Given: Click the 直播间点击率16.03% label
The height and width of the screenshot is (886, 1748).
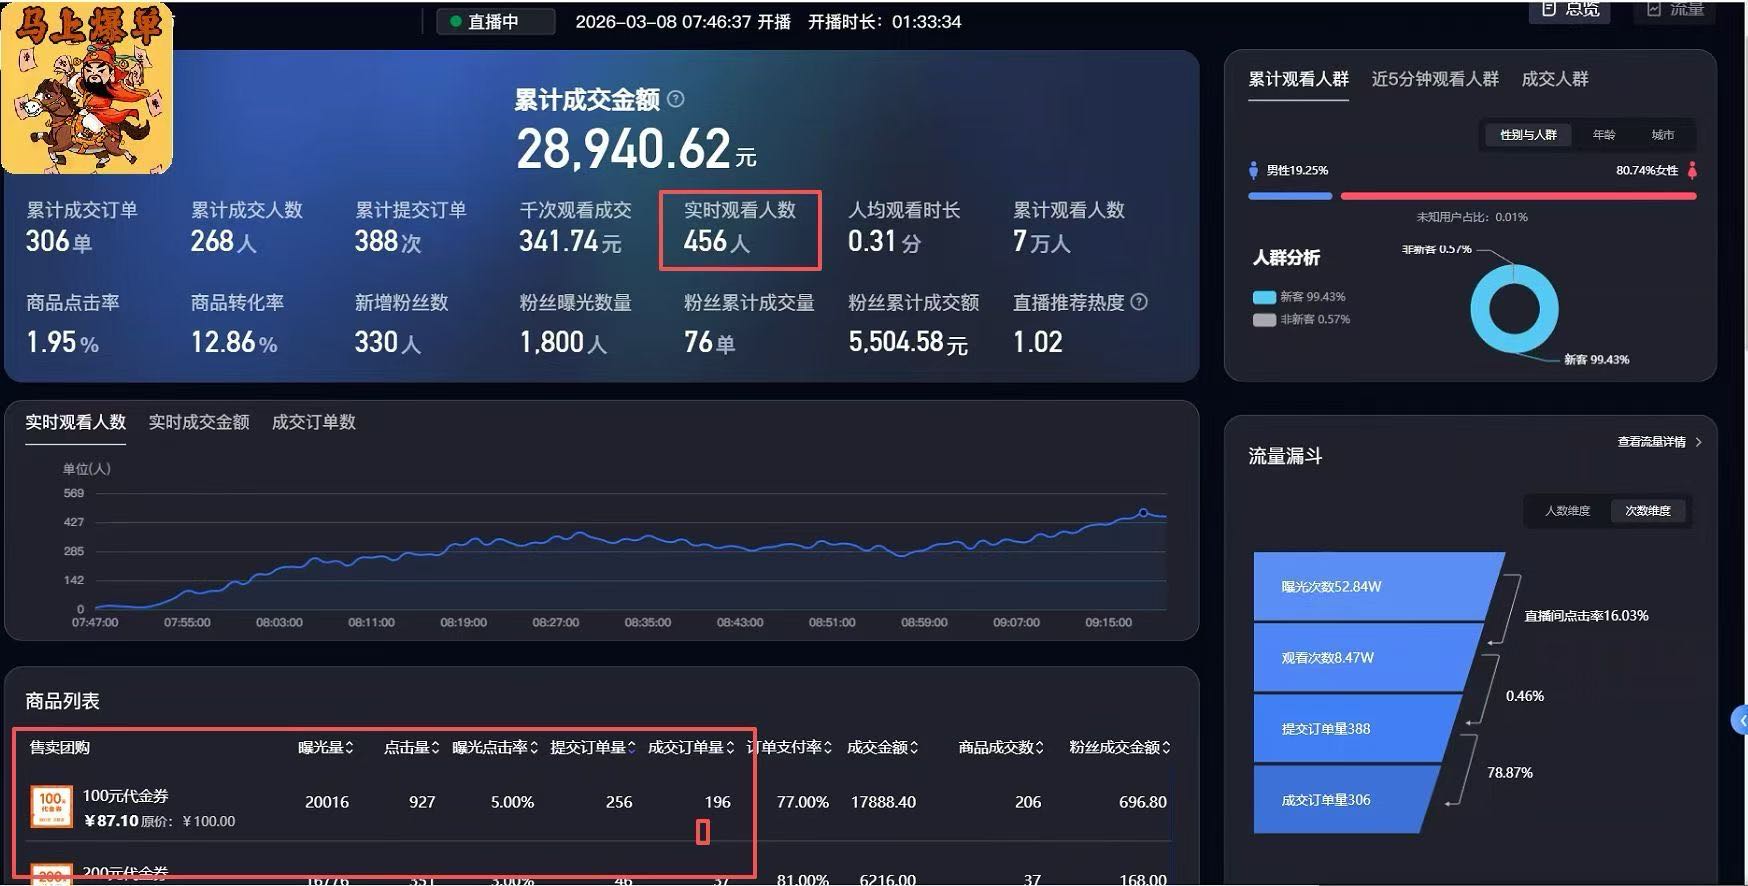Looking at the screenshot, I should click(1586, 616).
